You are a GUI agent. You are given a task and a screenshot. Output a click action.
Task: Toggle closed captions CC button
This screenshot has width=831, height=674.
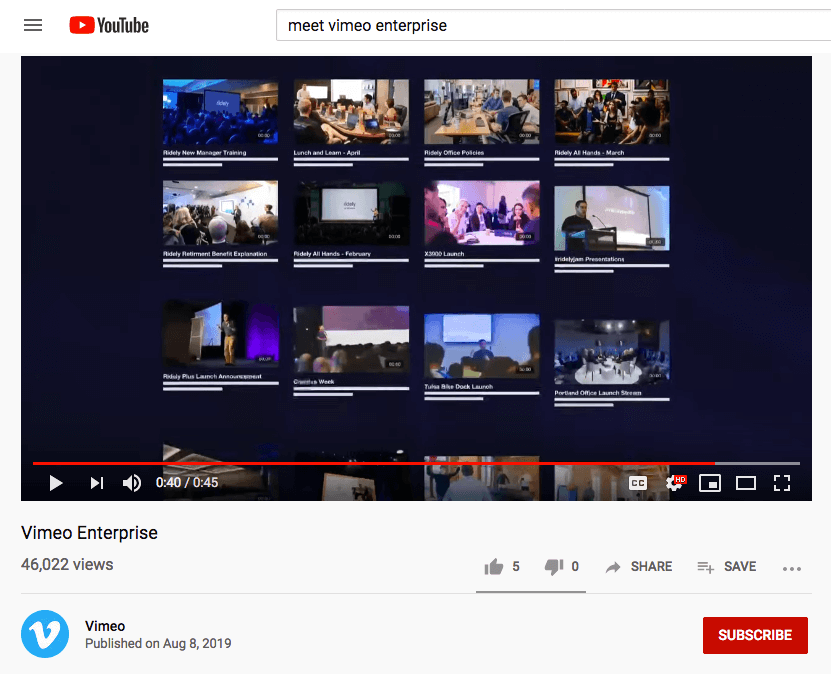[638, 483]
